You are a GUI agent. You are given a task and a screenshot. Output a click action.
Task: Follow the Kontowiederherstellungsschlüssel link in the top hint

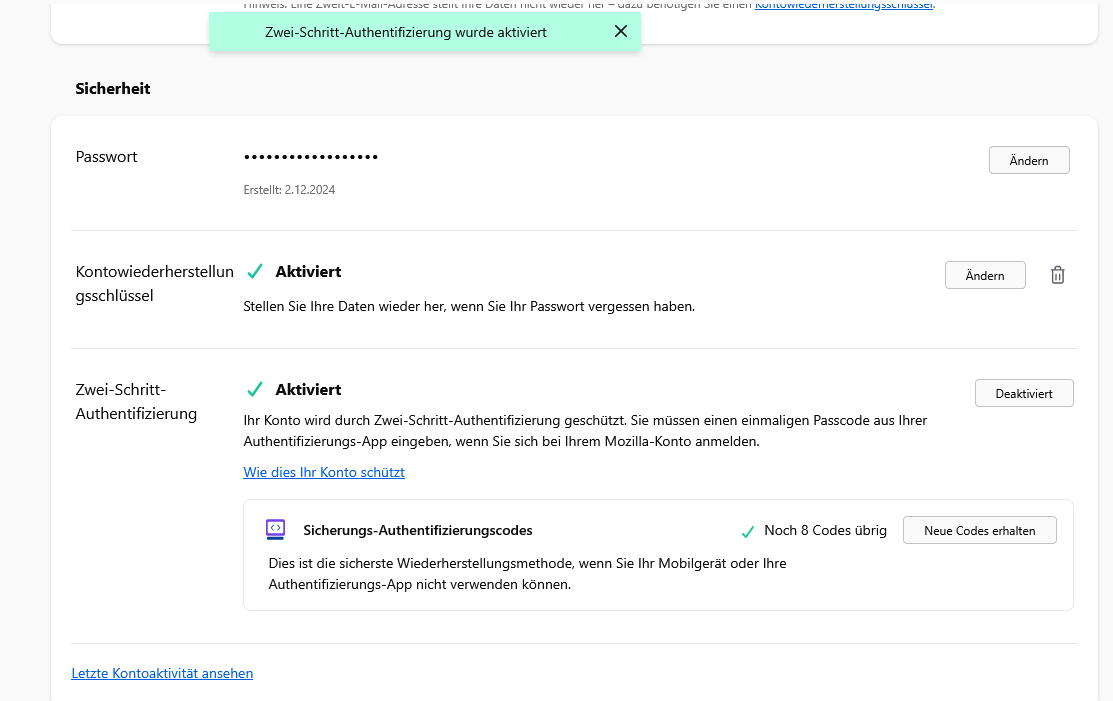[x=843, y=6]
